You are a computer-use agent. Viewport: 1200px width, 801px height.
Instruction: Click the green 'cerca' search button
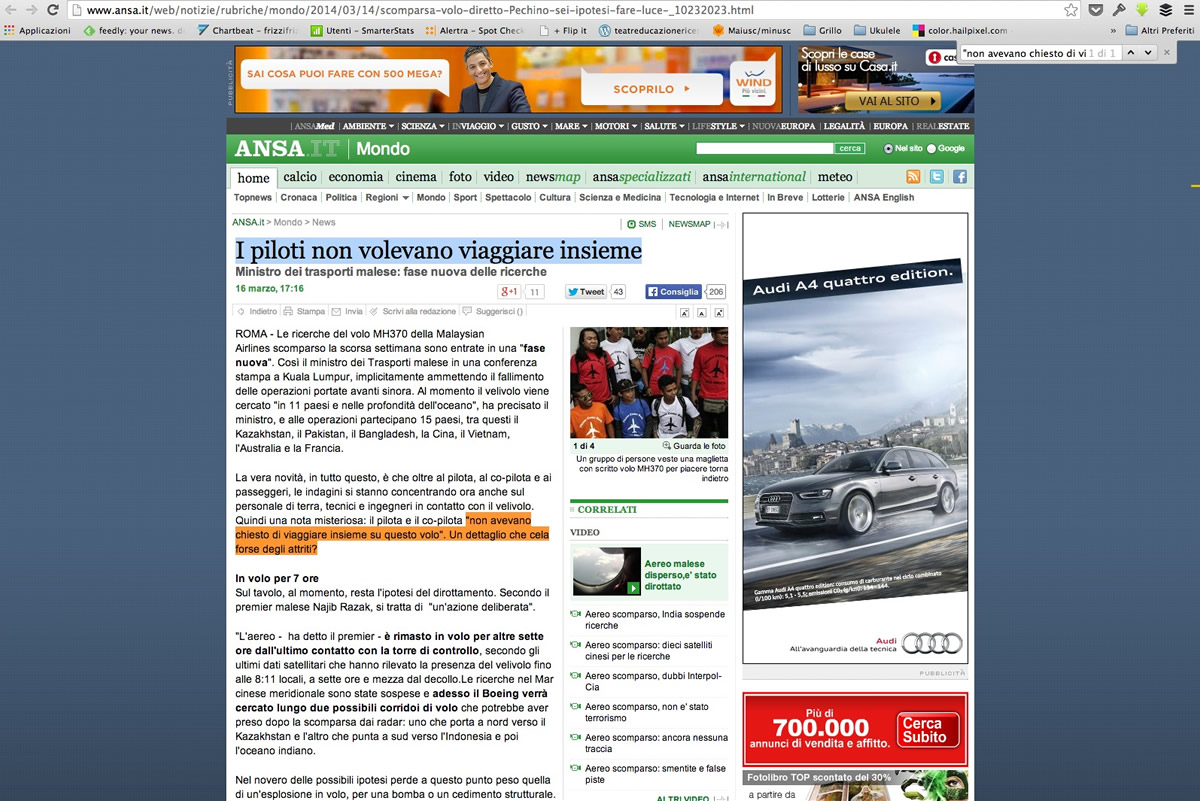coord(850,148)
